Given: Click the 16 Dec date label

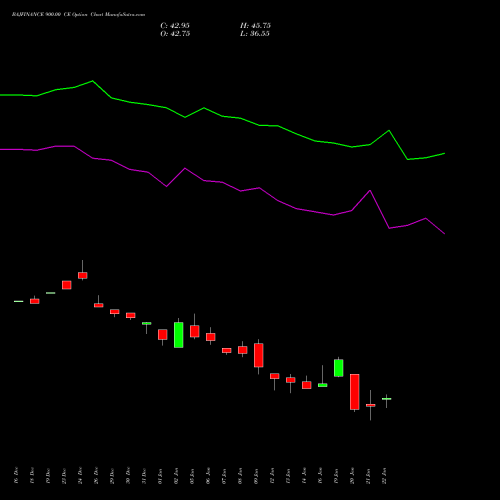Looking at the screenshot, I should (16, 476).
